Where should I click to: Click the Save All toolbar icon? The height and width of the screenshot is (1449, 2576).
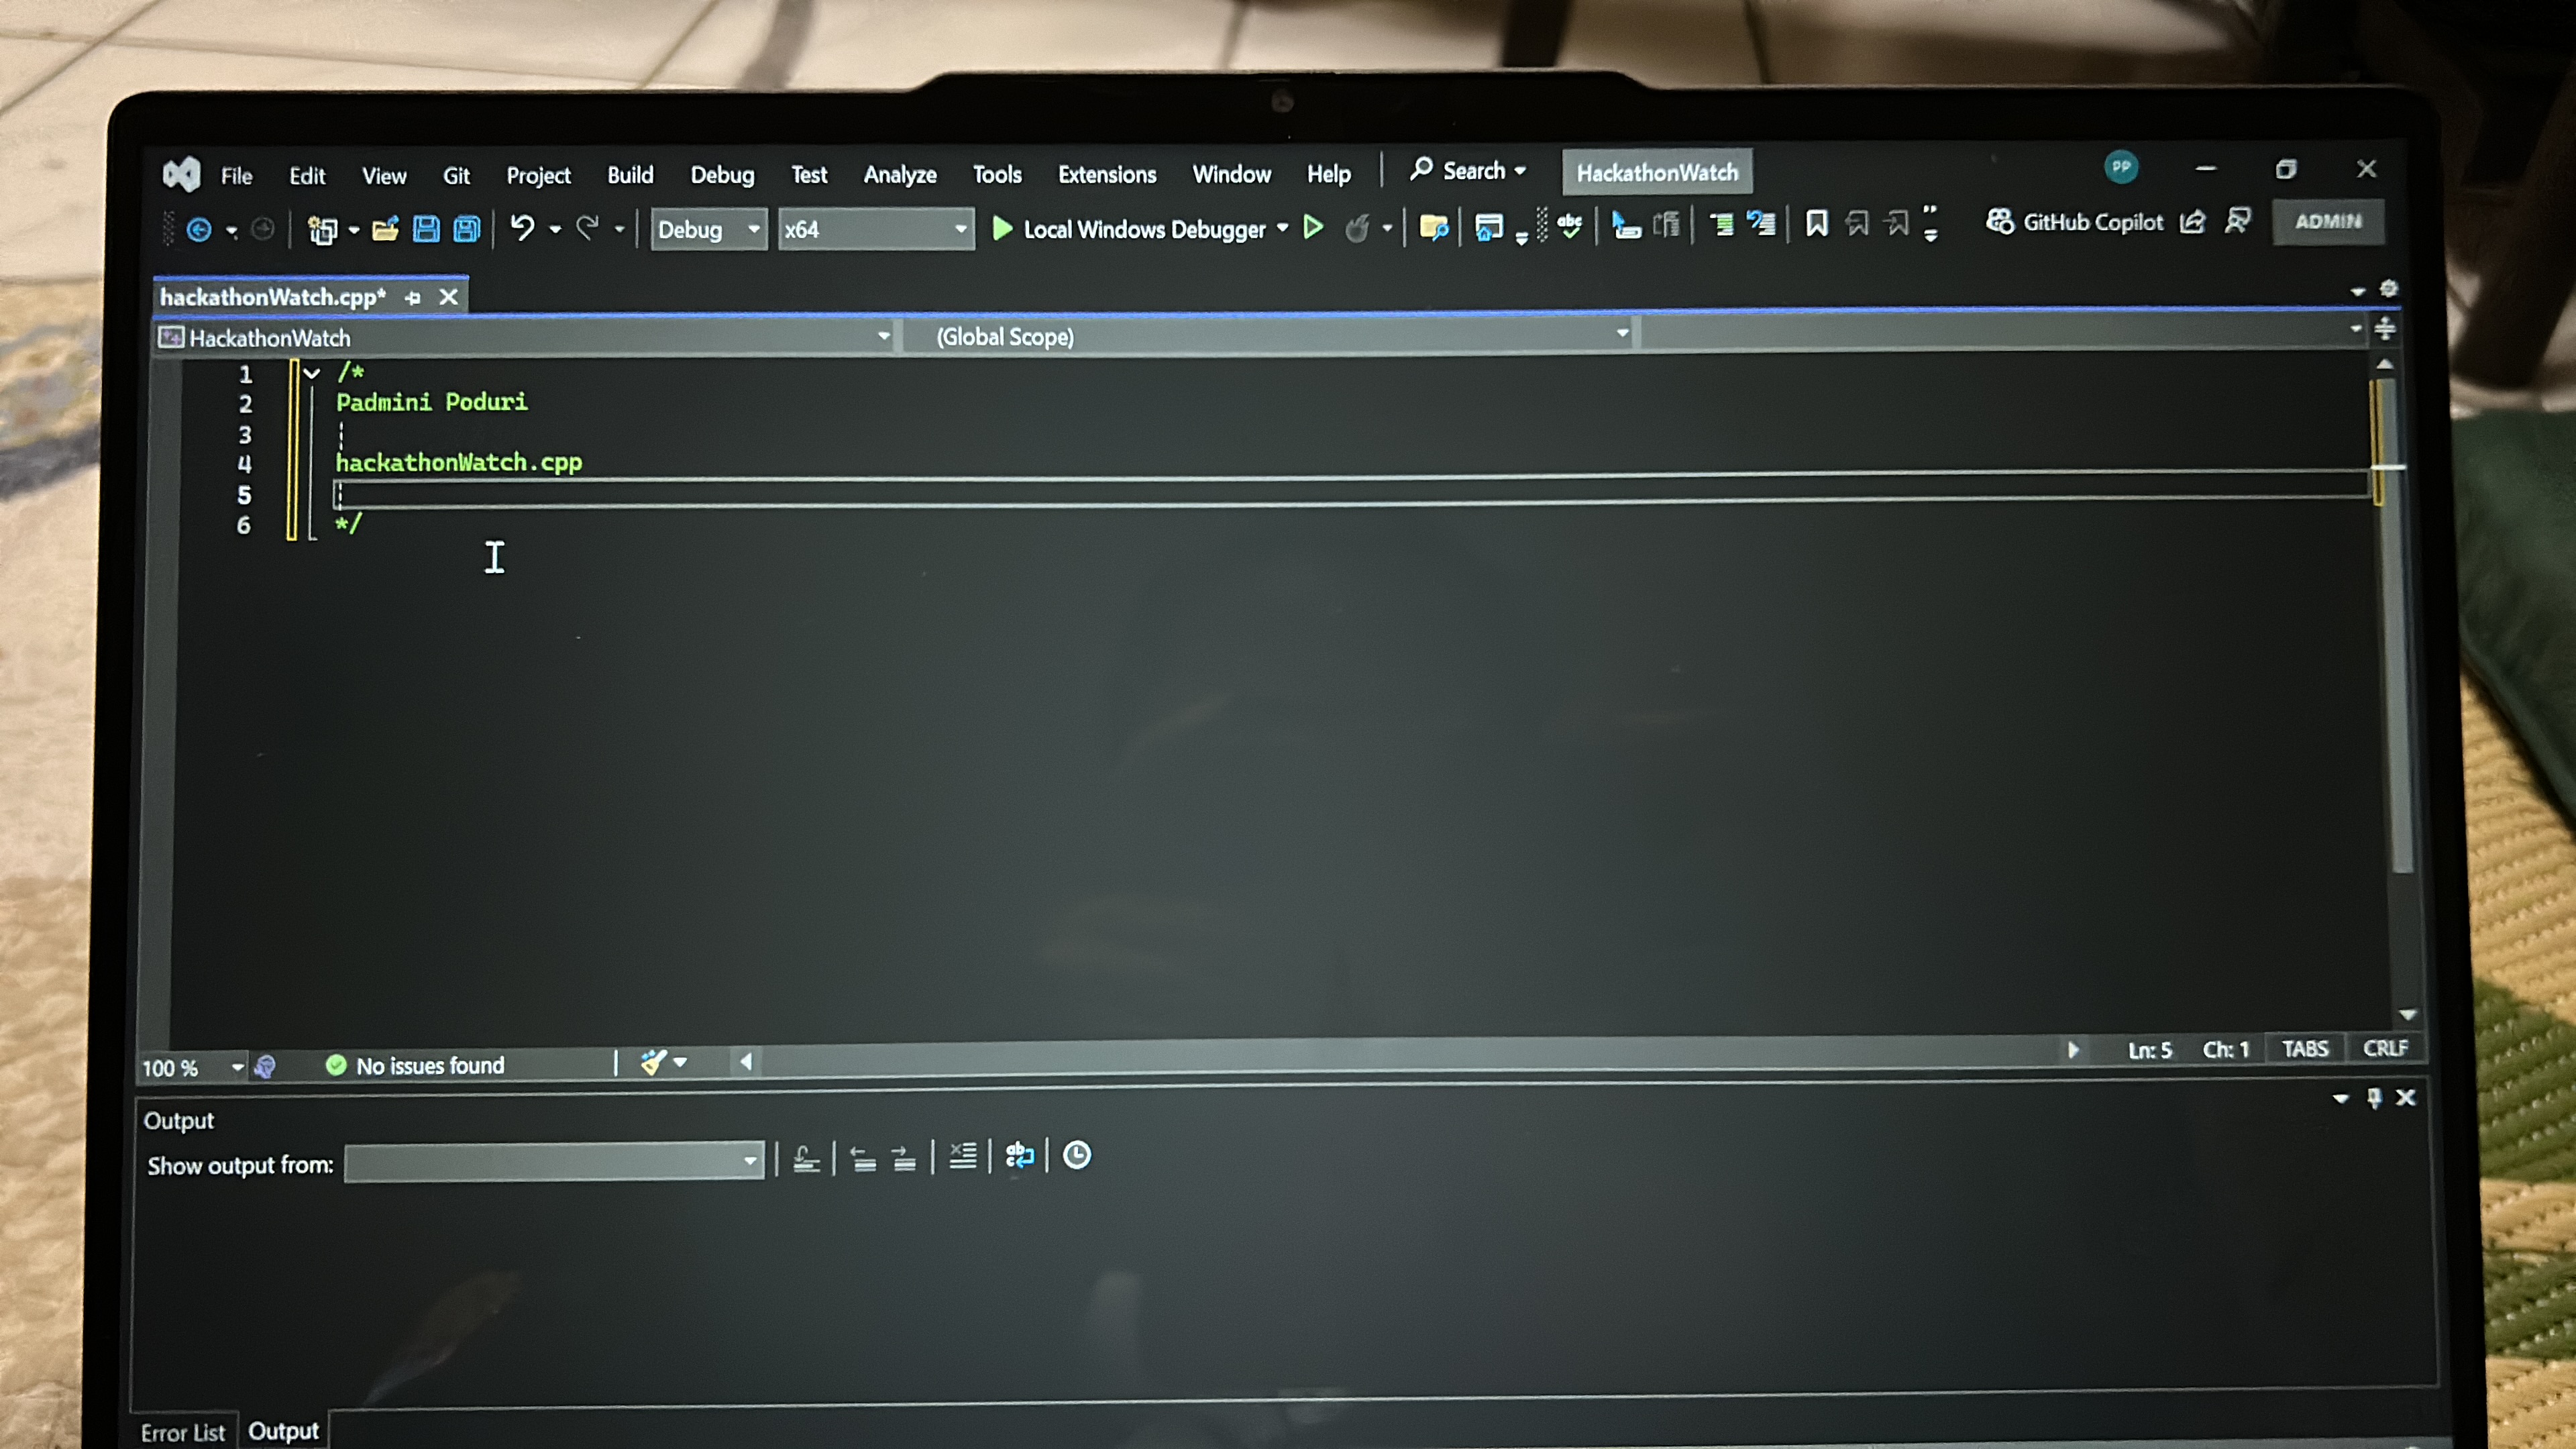tap(467, 229)
